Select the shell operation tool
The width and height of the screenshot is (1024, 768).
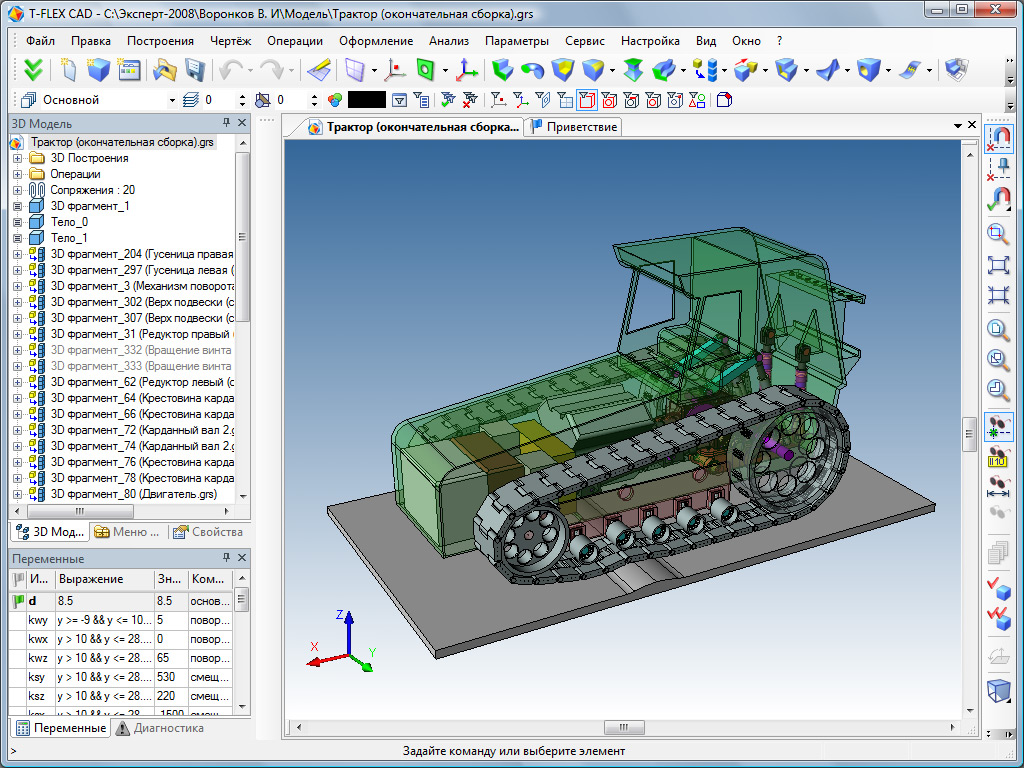[x=786, y=69]
